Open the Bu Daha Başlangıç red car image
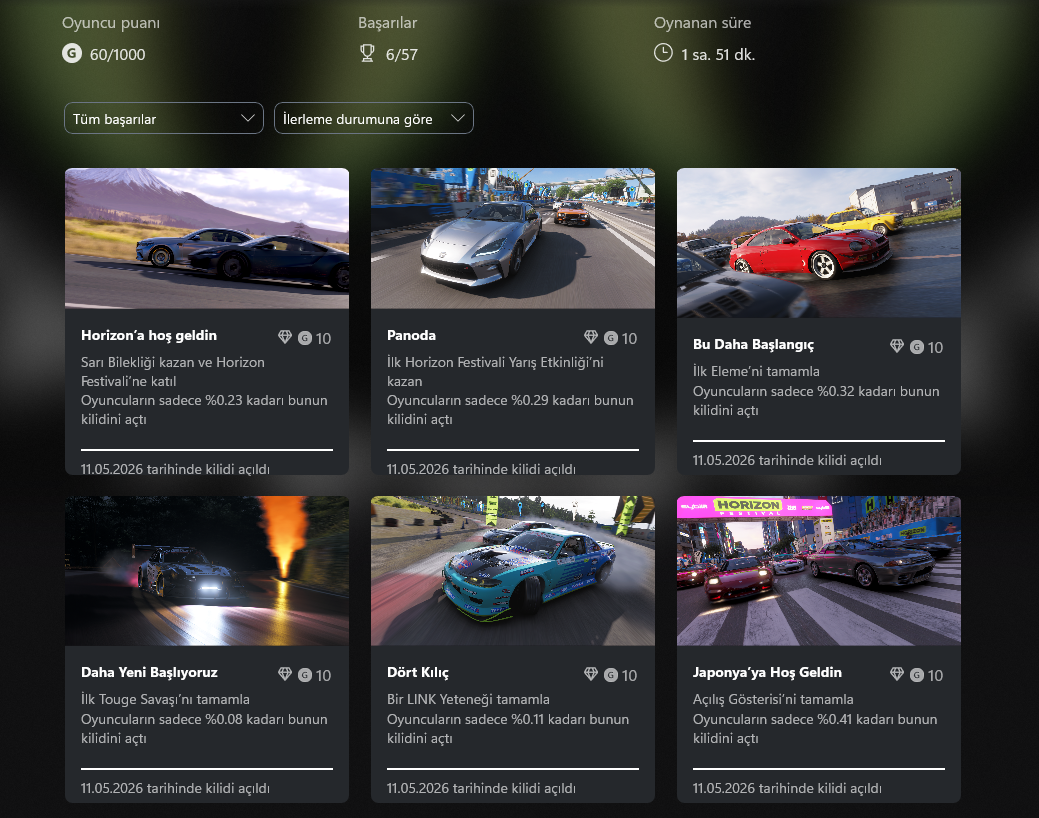Viewport: 1039px width, 818px height. 819,243
